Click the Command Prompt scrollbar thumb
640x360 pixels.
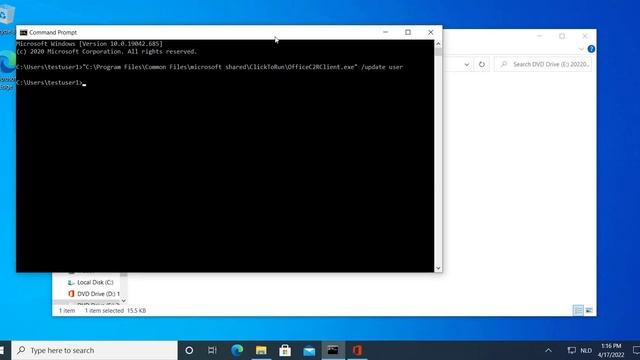(x=438, y=52)
